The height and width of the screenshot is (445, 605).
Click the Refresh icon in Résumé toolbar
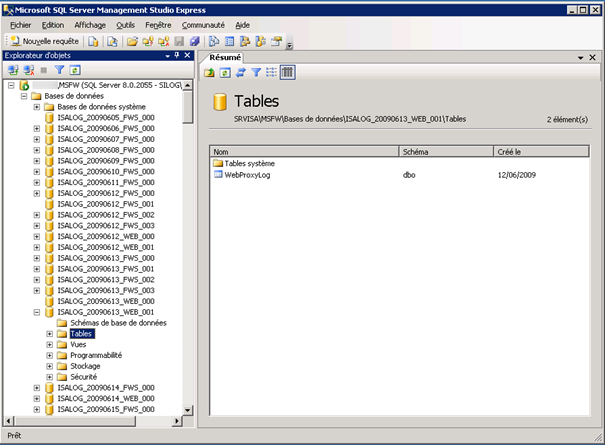[225, 72]
